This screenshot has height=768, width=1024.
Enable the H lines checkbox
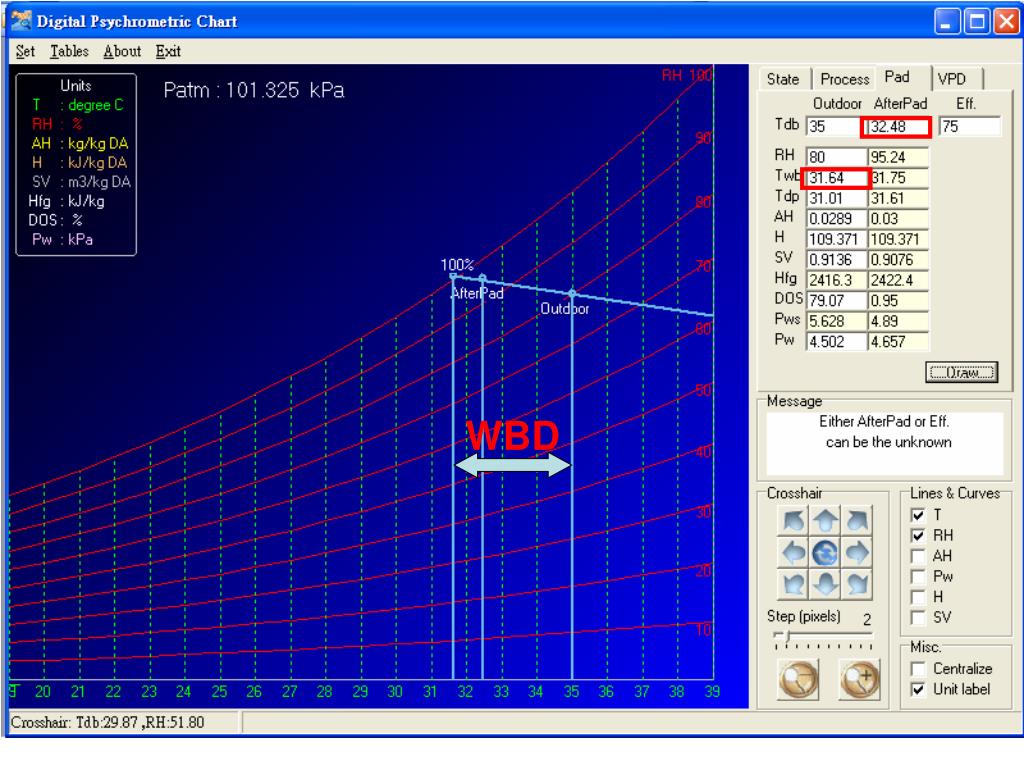918,597
